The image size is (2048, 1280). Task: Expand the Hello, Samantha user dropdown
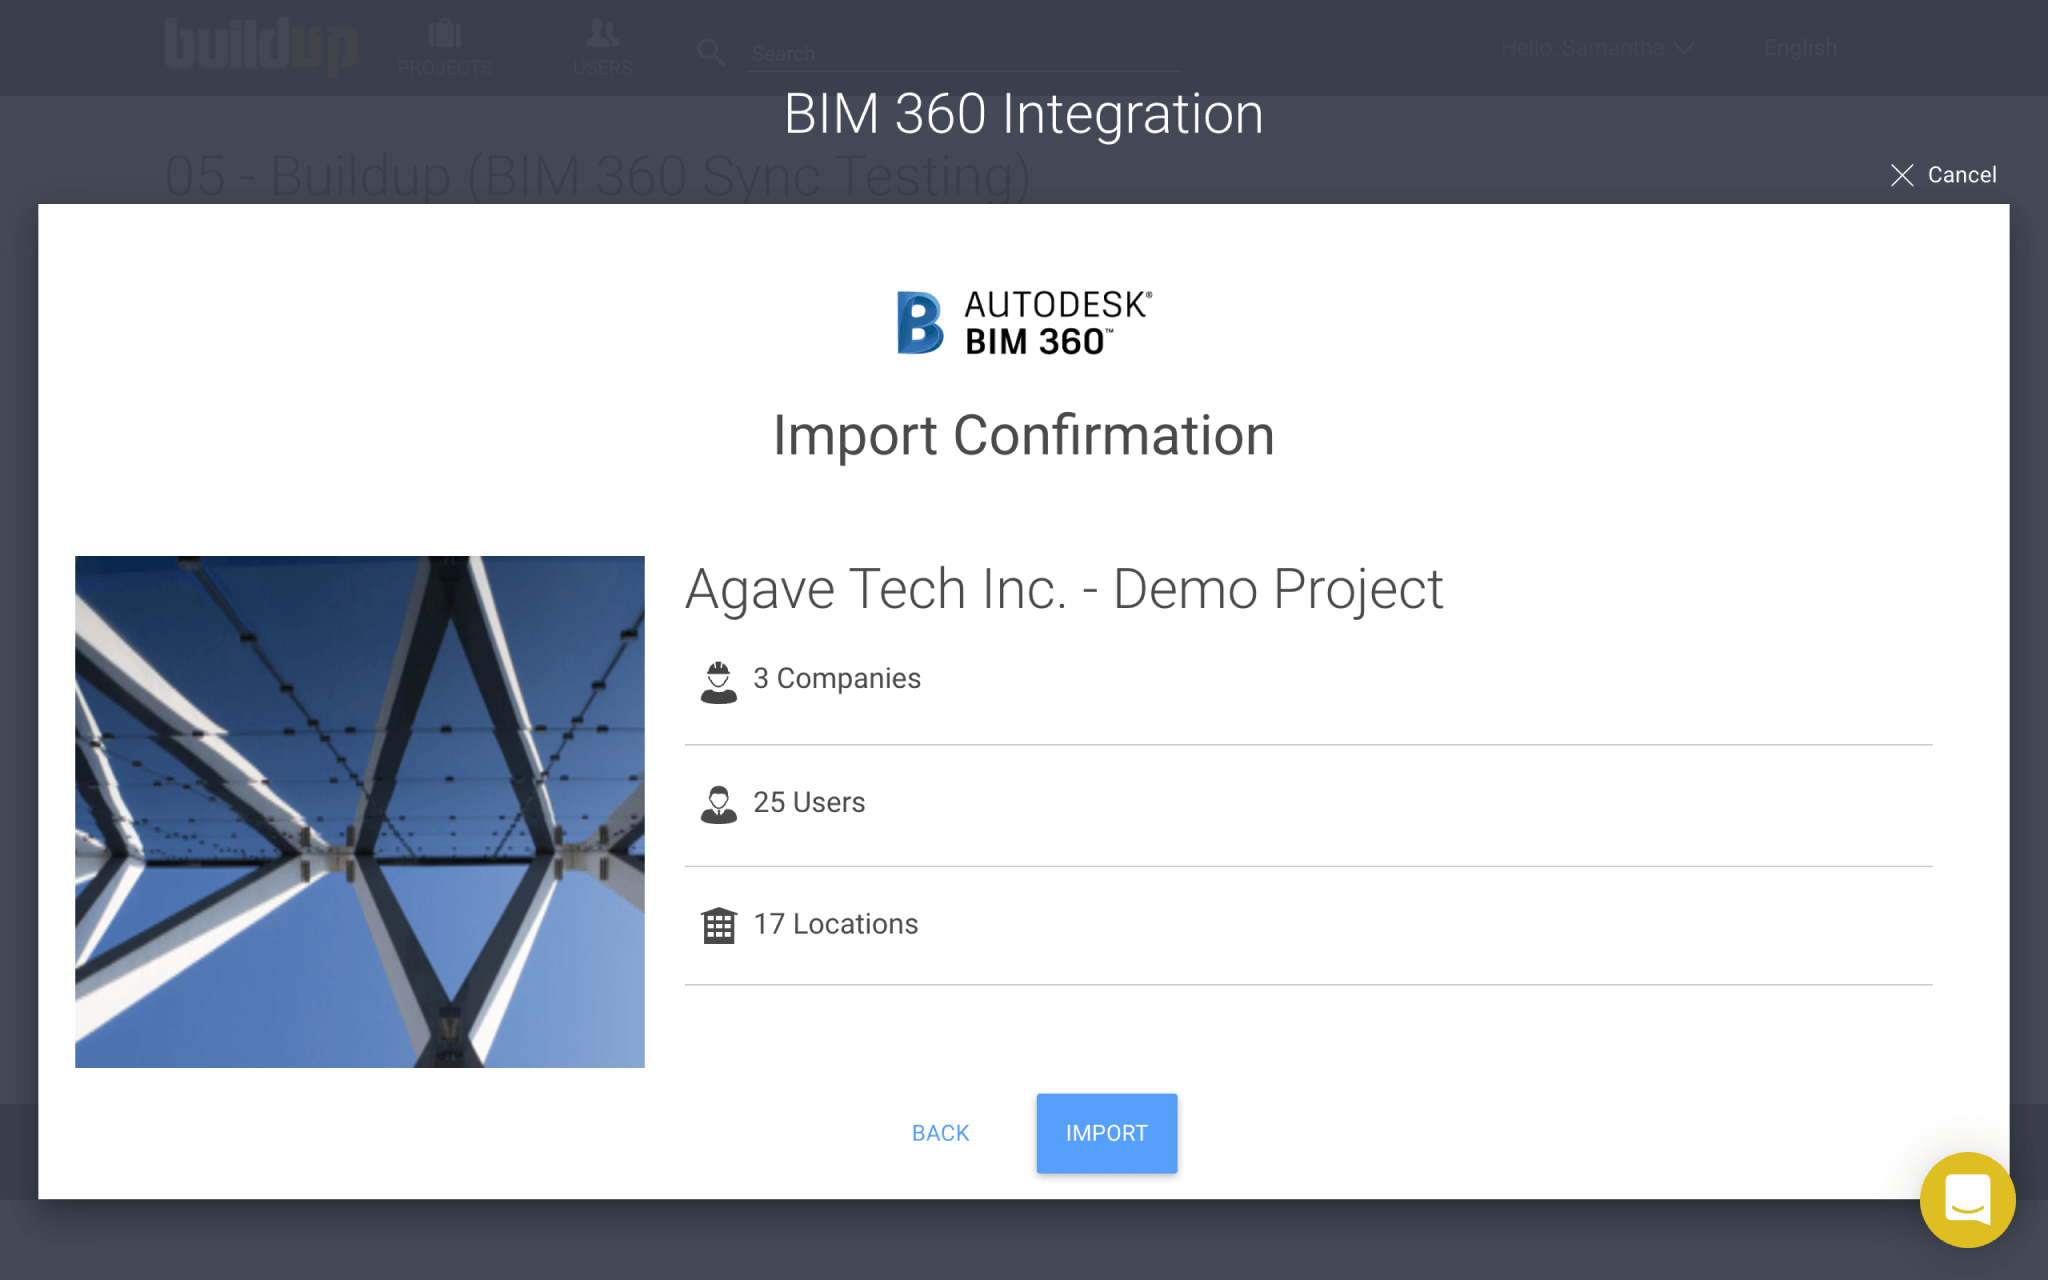(x=1597, y=48)
